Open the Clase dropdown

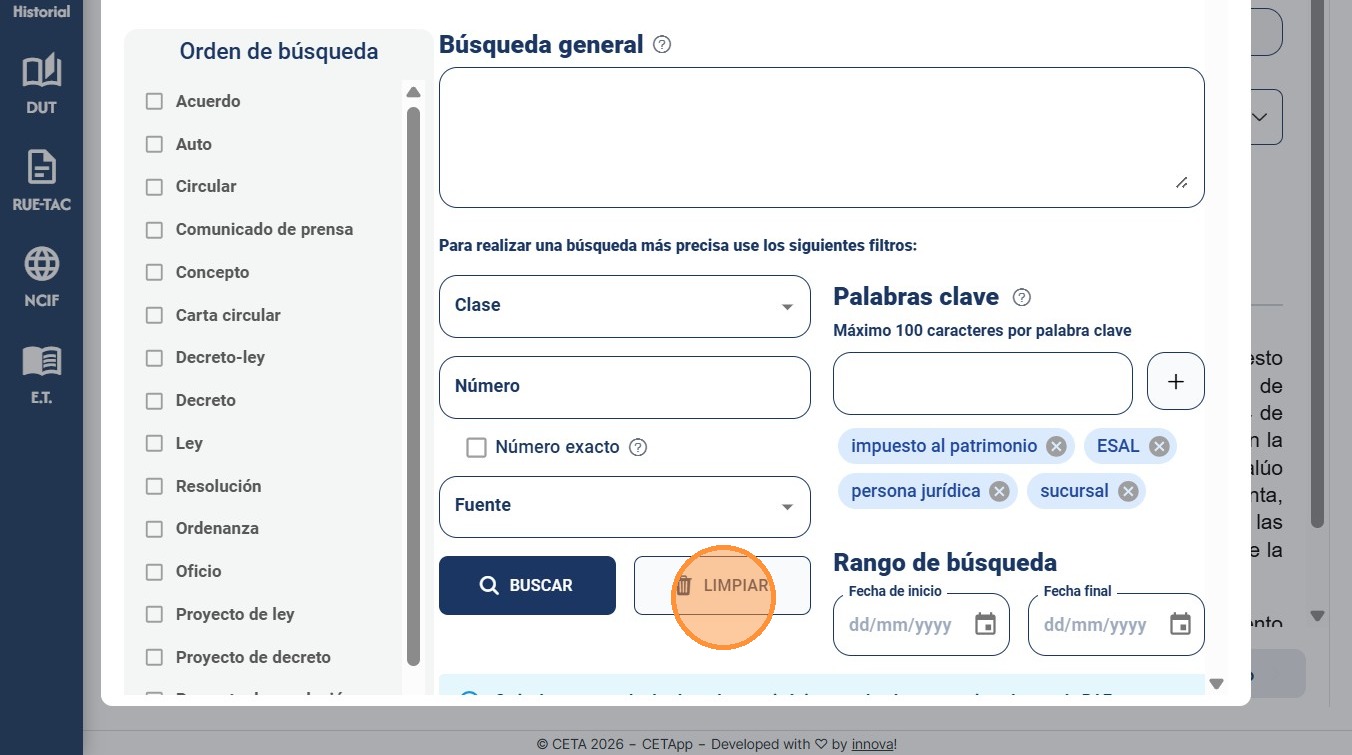625,306
